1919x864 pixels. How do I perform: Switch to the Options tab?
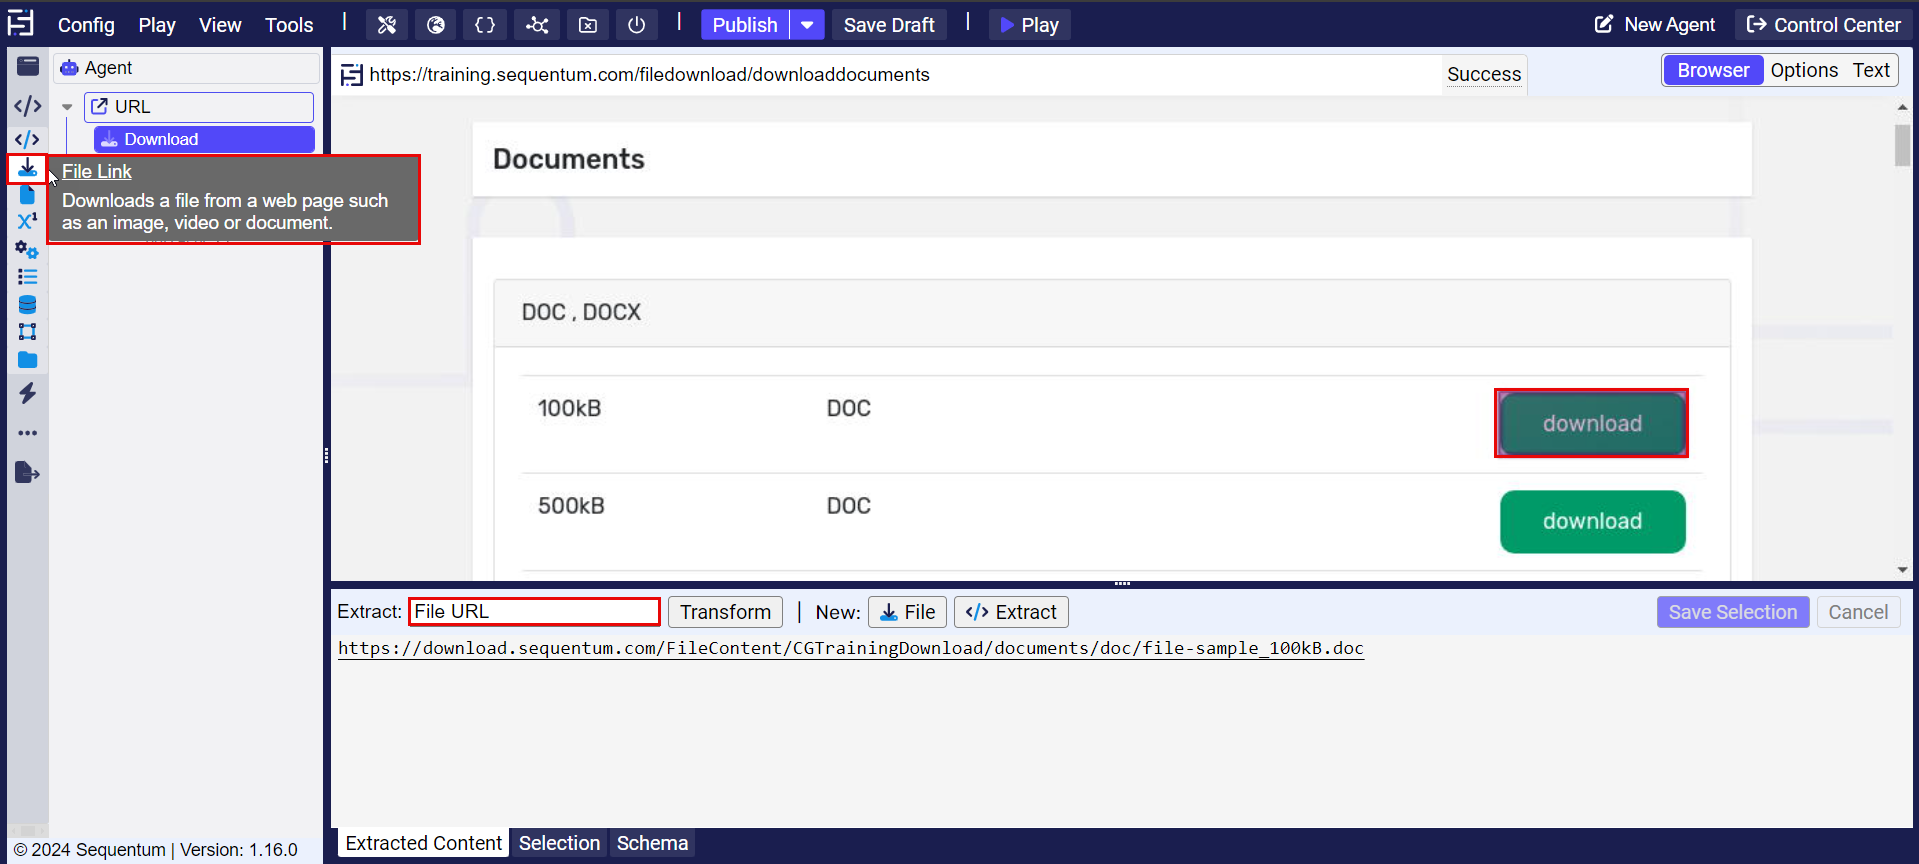click(1804, 70)
